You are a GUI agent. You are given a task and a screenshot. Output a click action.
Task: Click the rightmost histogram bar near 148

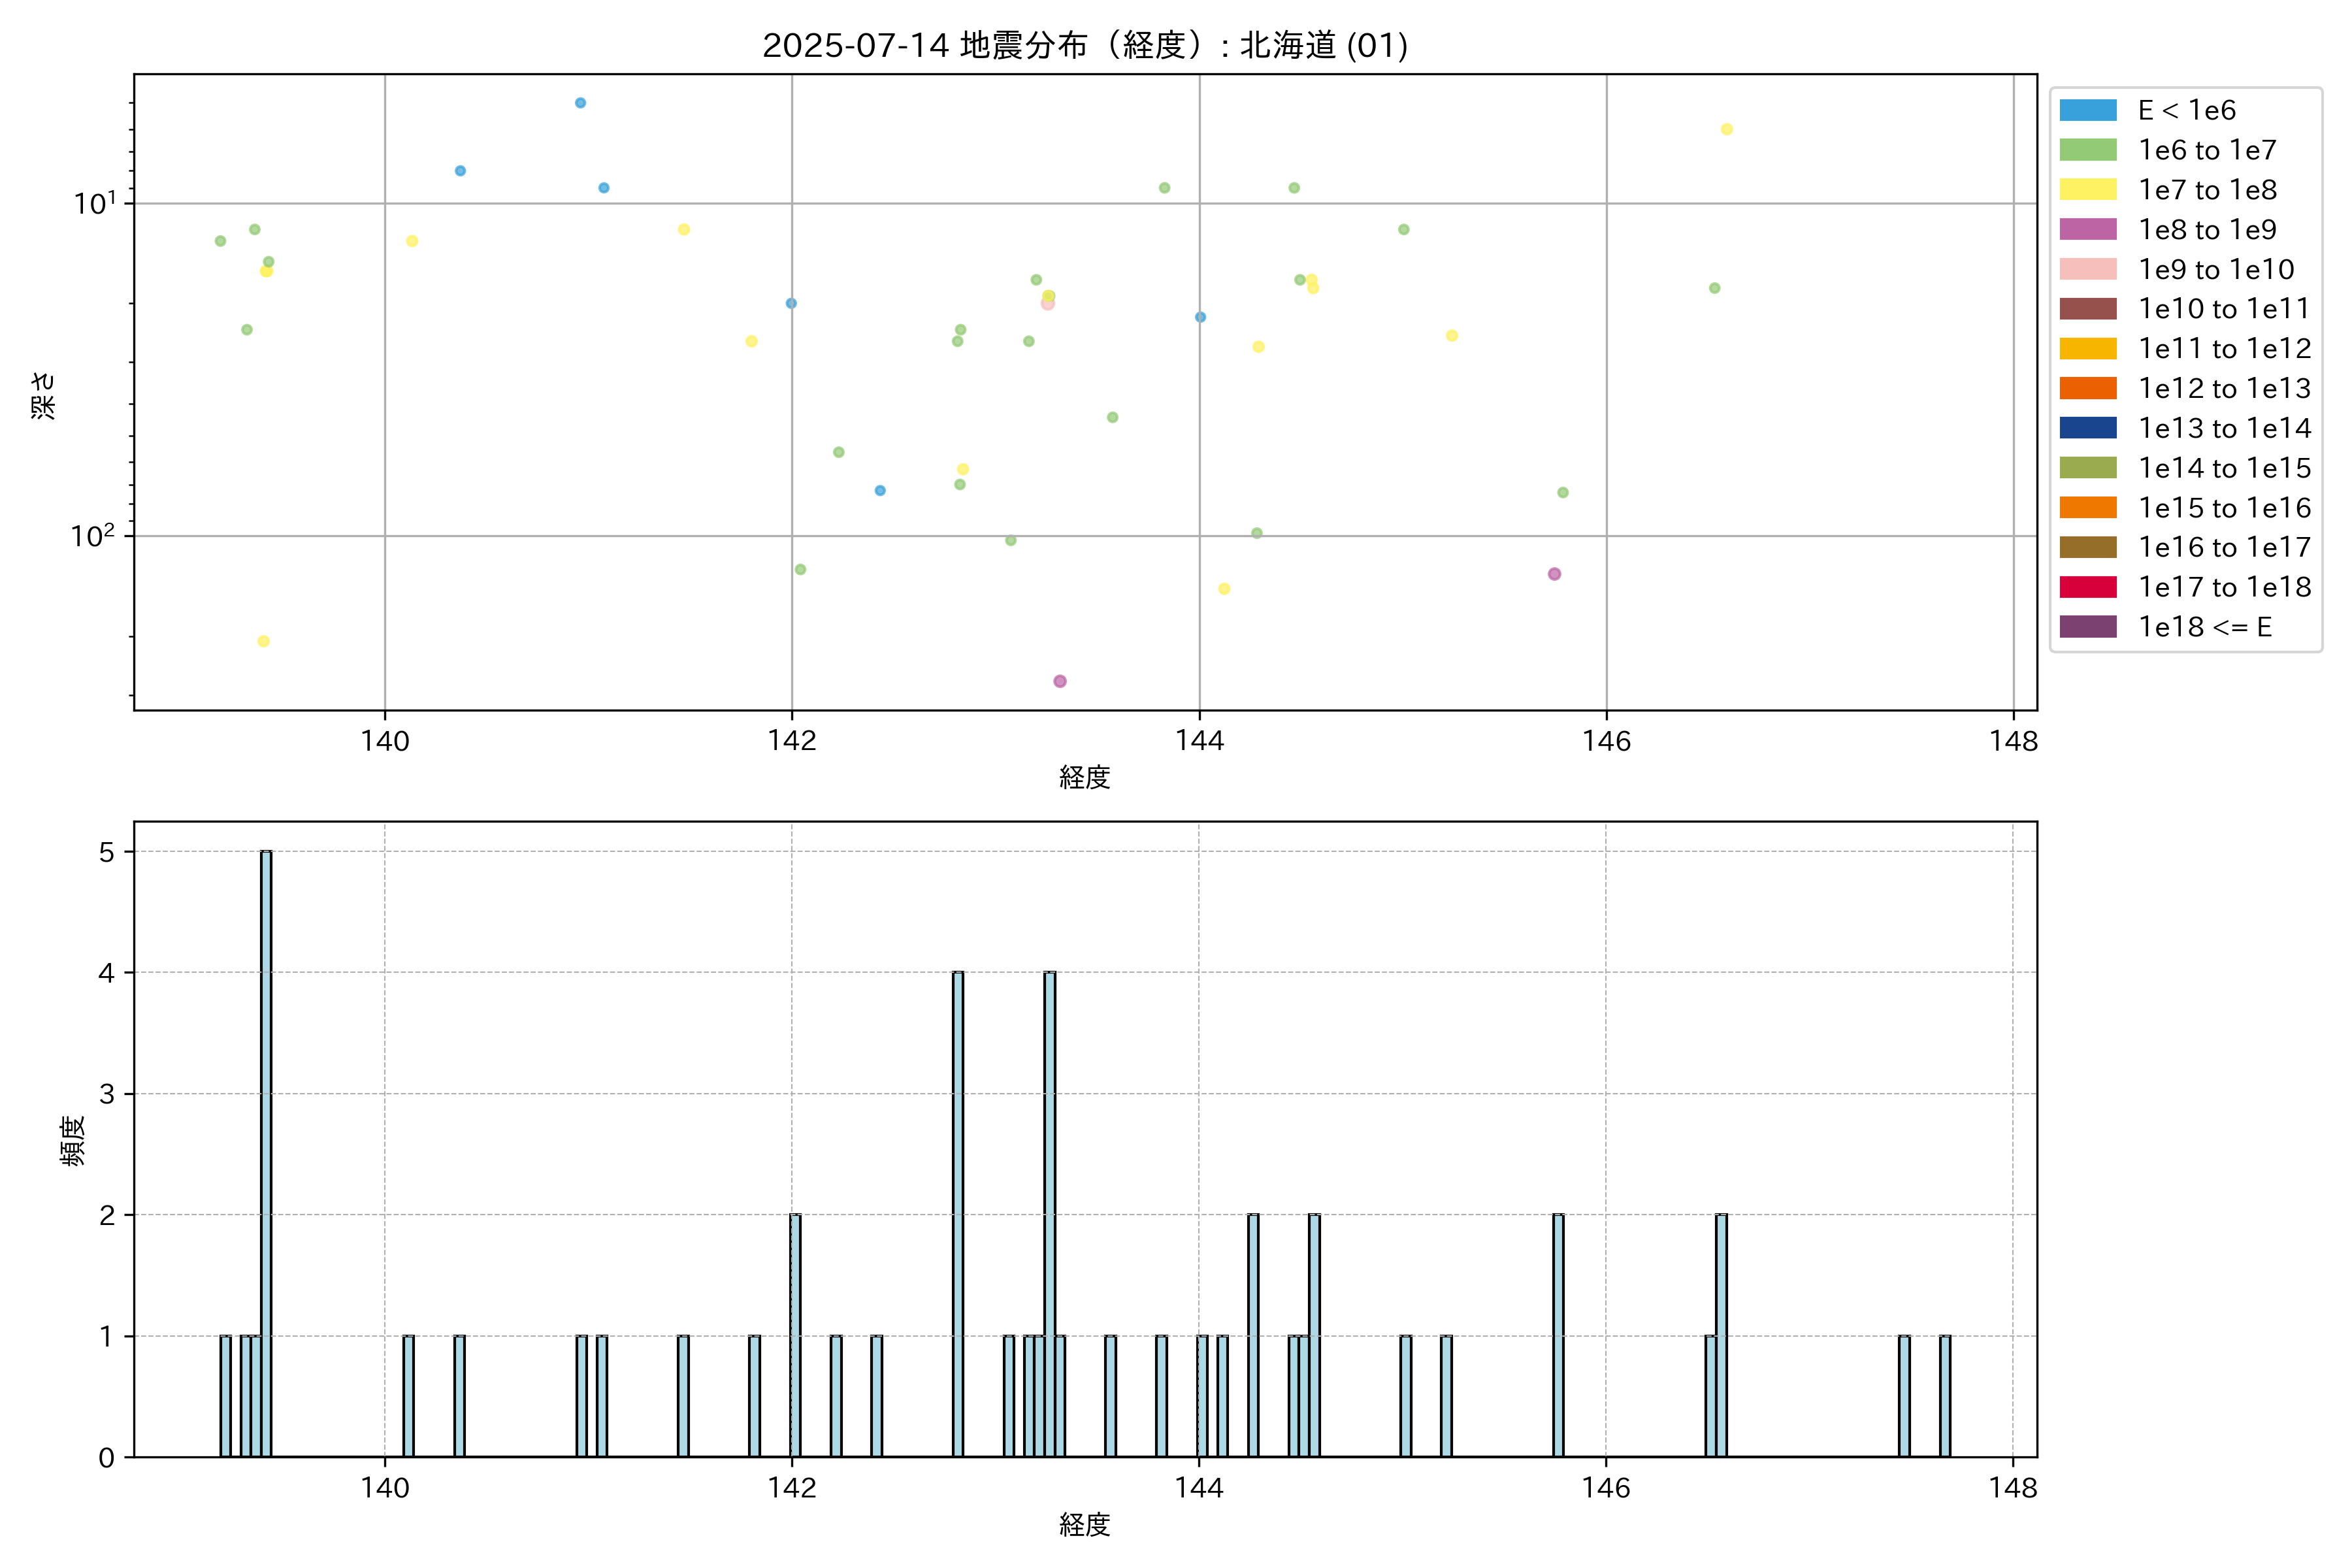pos(1945,1396)
